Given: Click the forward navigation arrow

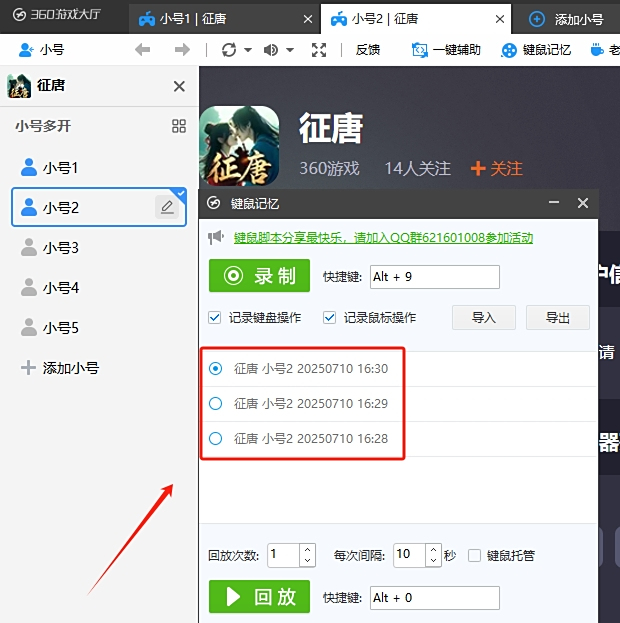Looking at the screenshot, I should pos(182,50).
